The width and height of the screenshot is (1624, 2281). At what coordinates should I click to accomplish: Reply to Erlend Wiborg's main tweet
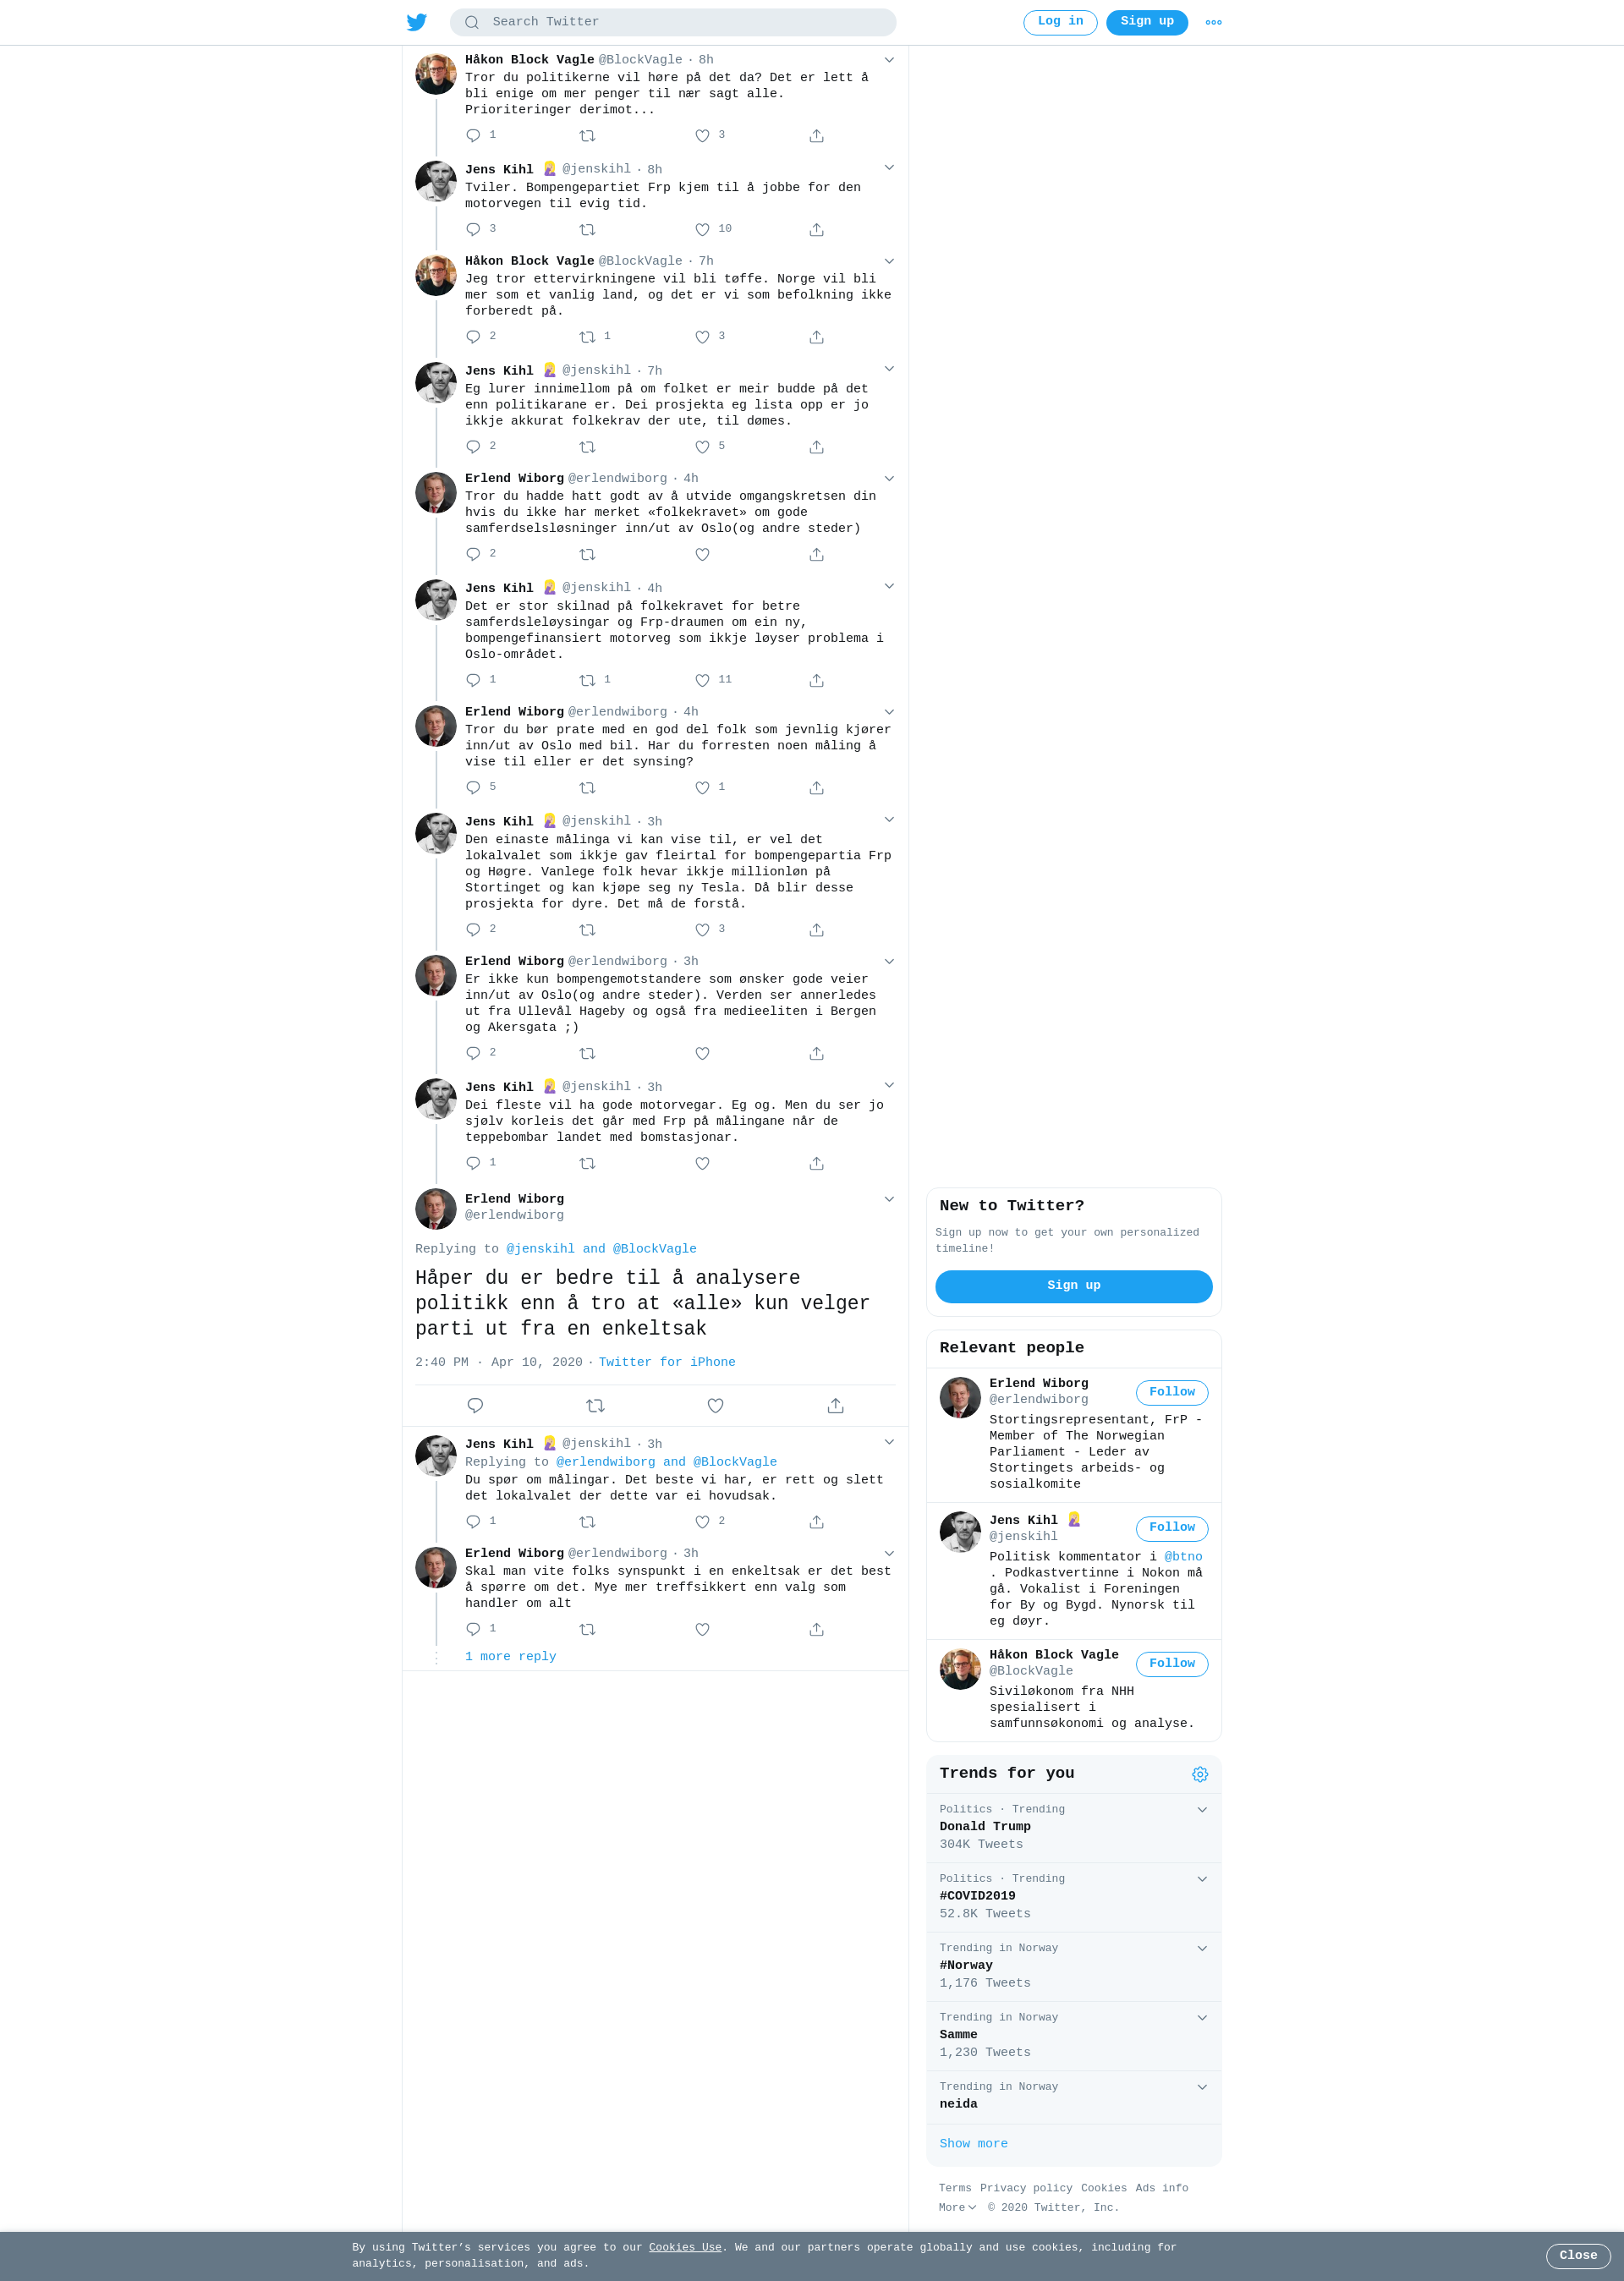475,1405
